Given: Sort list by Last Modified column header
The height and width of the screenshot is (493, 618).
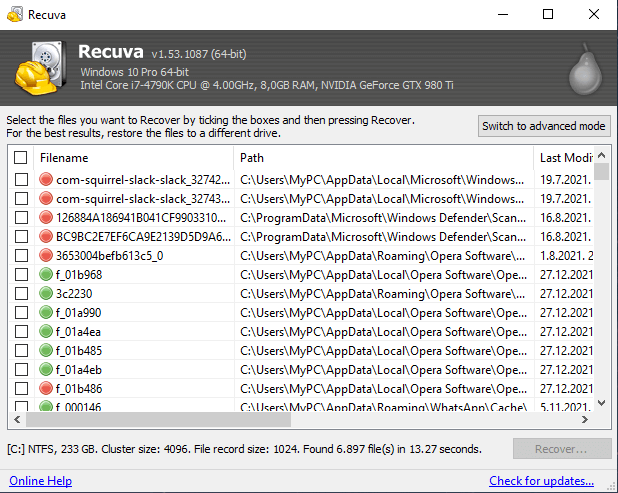Looking at the screenshot, I should 564,158.
